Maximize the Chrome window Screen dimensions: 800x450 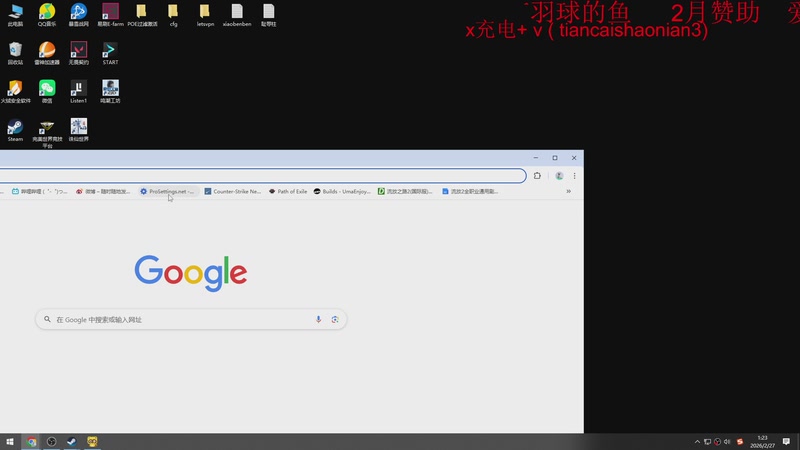pyautogui.click(x=555, y=158)
